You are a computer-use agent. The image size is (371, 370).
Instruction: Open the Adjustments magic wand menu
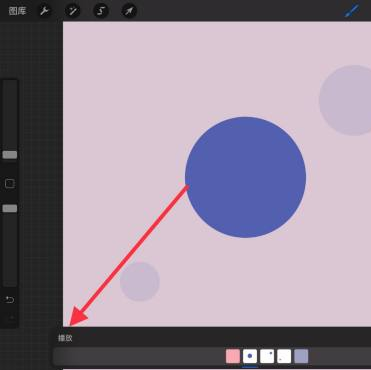pos(72,11)
